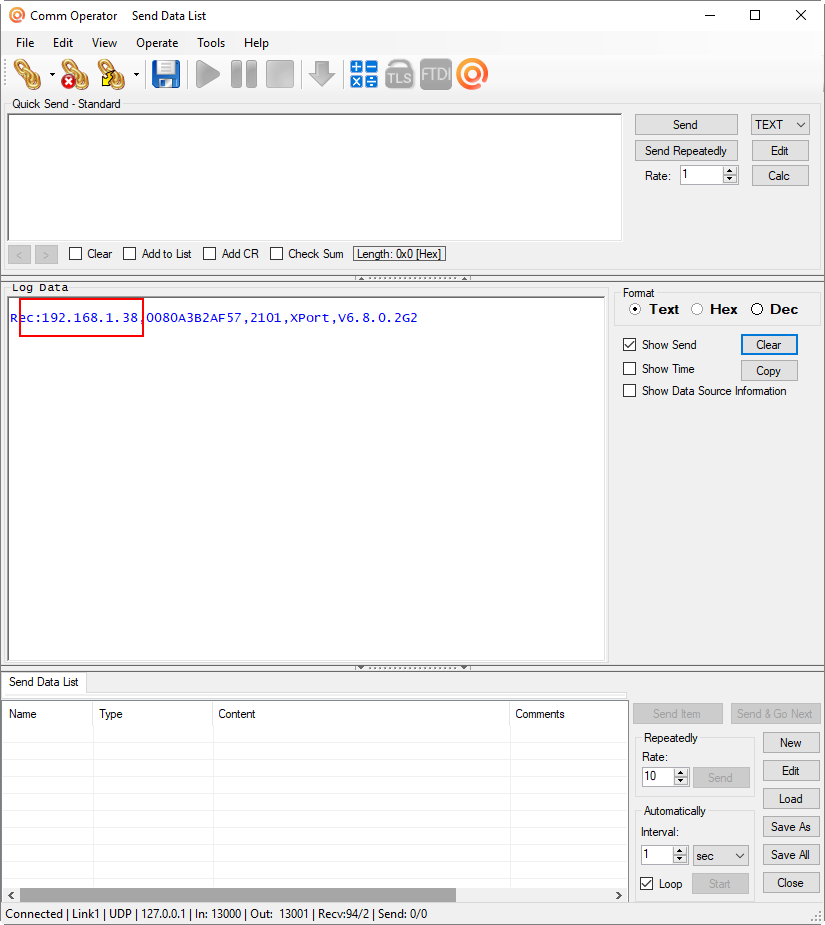The image size is (825, 925).
Task: Click the Pause toolbar button
Action: point(244,74)
